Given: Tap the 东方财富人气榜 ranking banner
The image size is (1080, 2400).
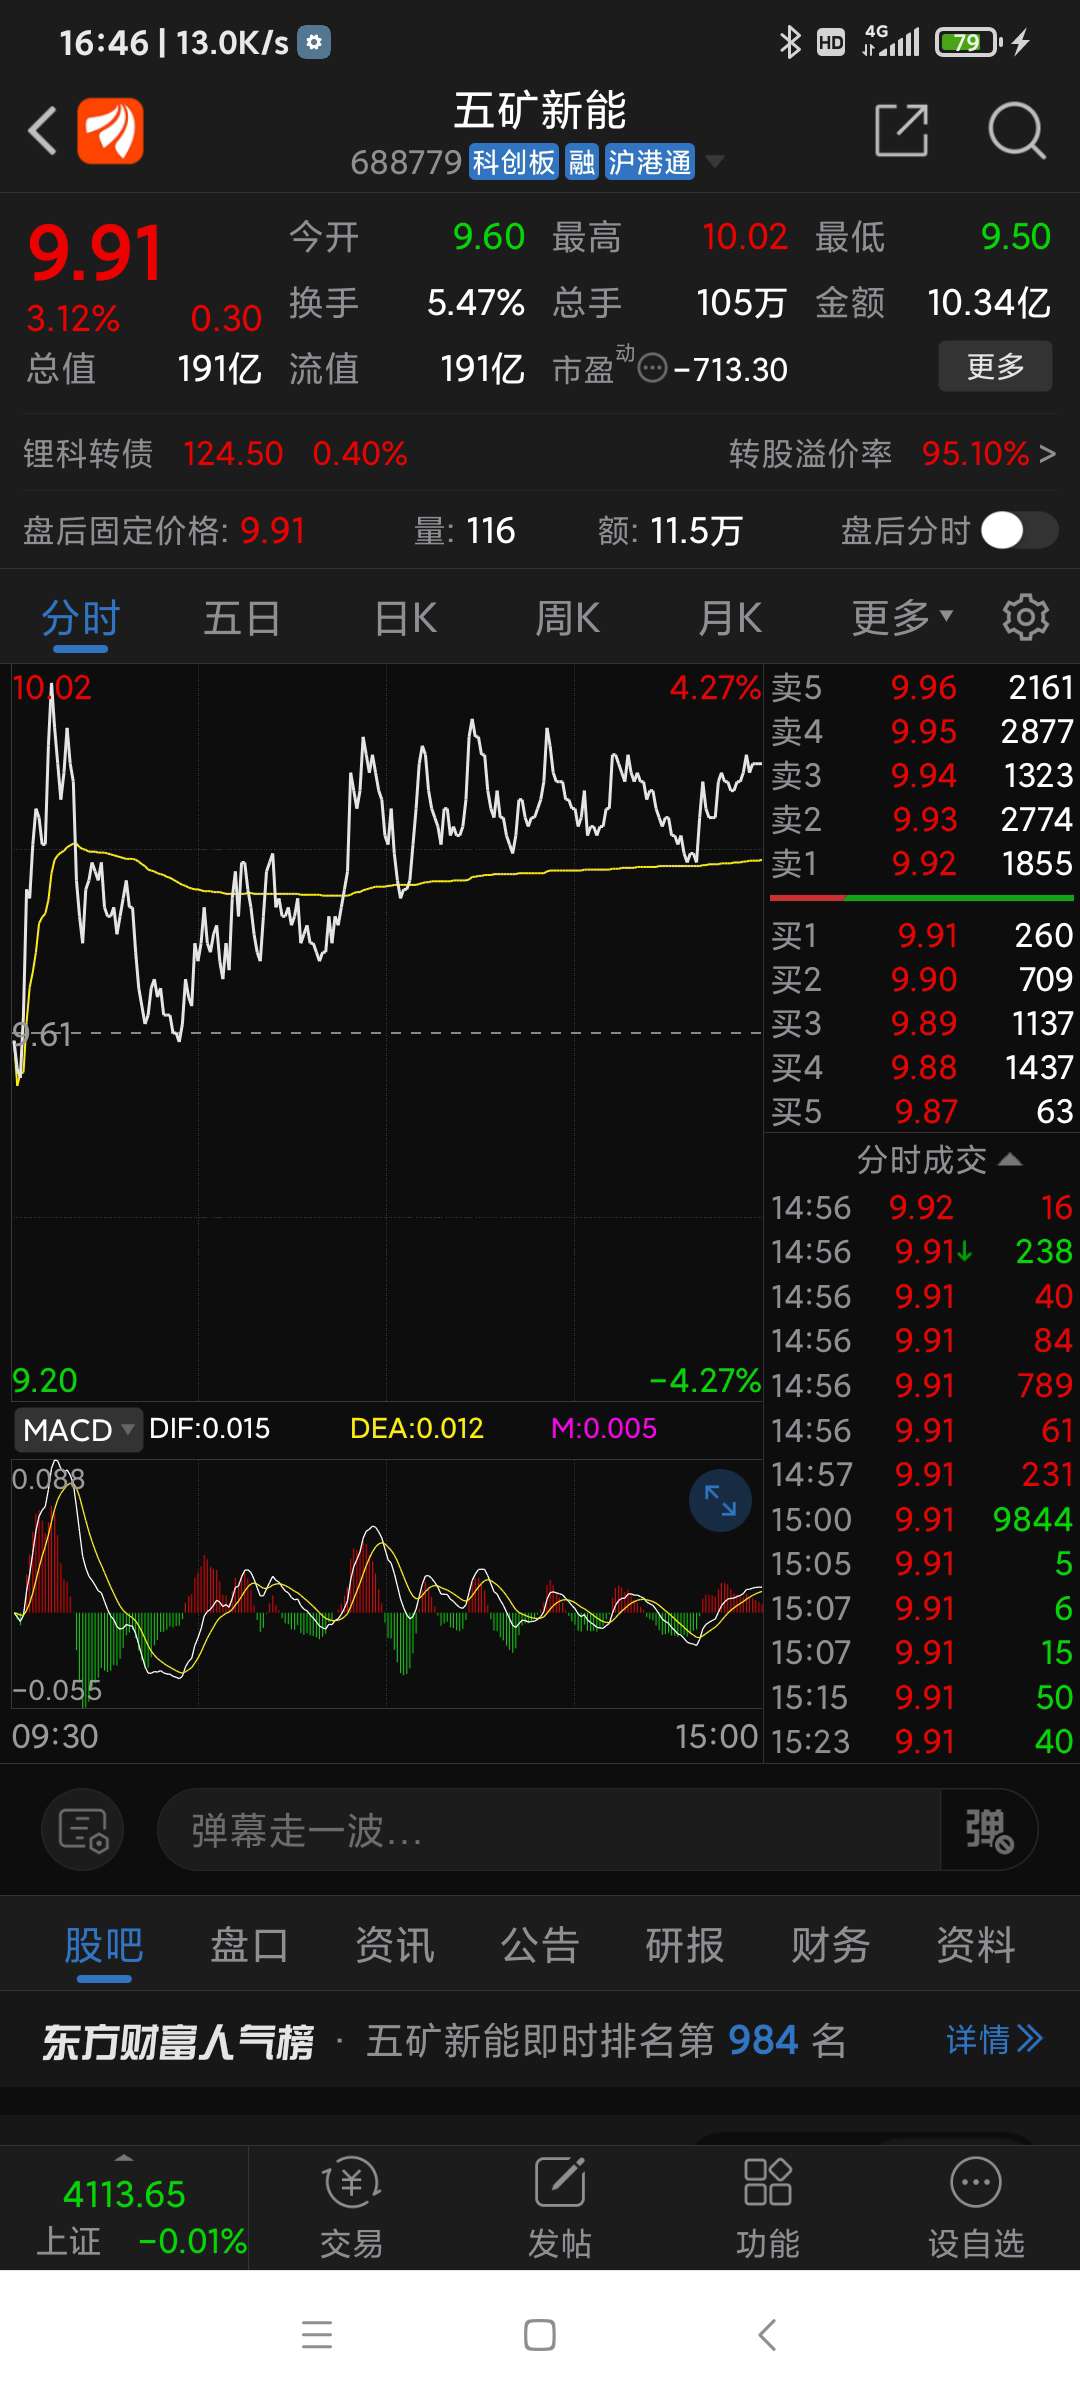Looking at the screenshot, I should [x=540, y=2040].
